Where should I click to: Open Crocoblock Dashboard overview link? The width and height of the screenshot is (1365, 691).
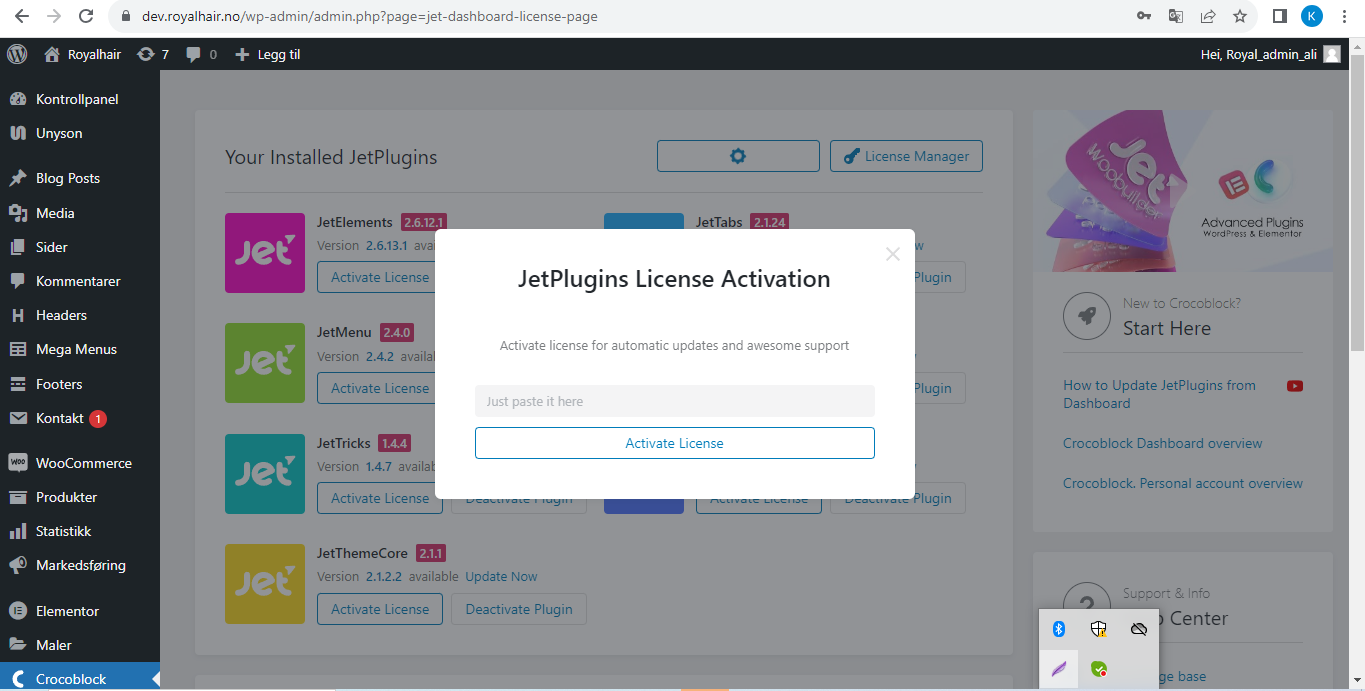click(1163, 443)
